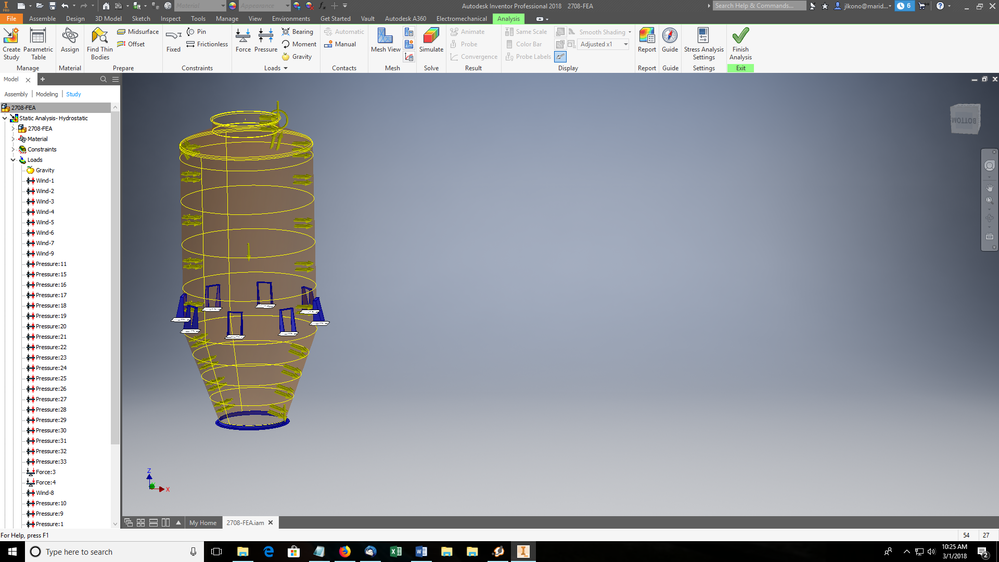The width and height of the screenshot is (999, 562).
Task: Open Excel from the taskbar
Action: [396, 551]
